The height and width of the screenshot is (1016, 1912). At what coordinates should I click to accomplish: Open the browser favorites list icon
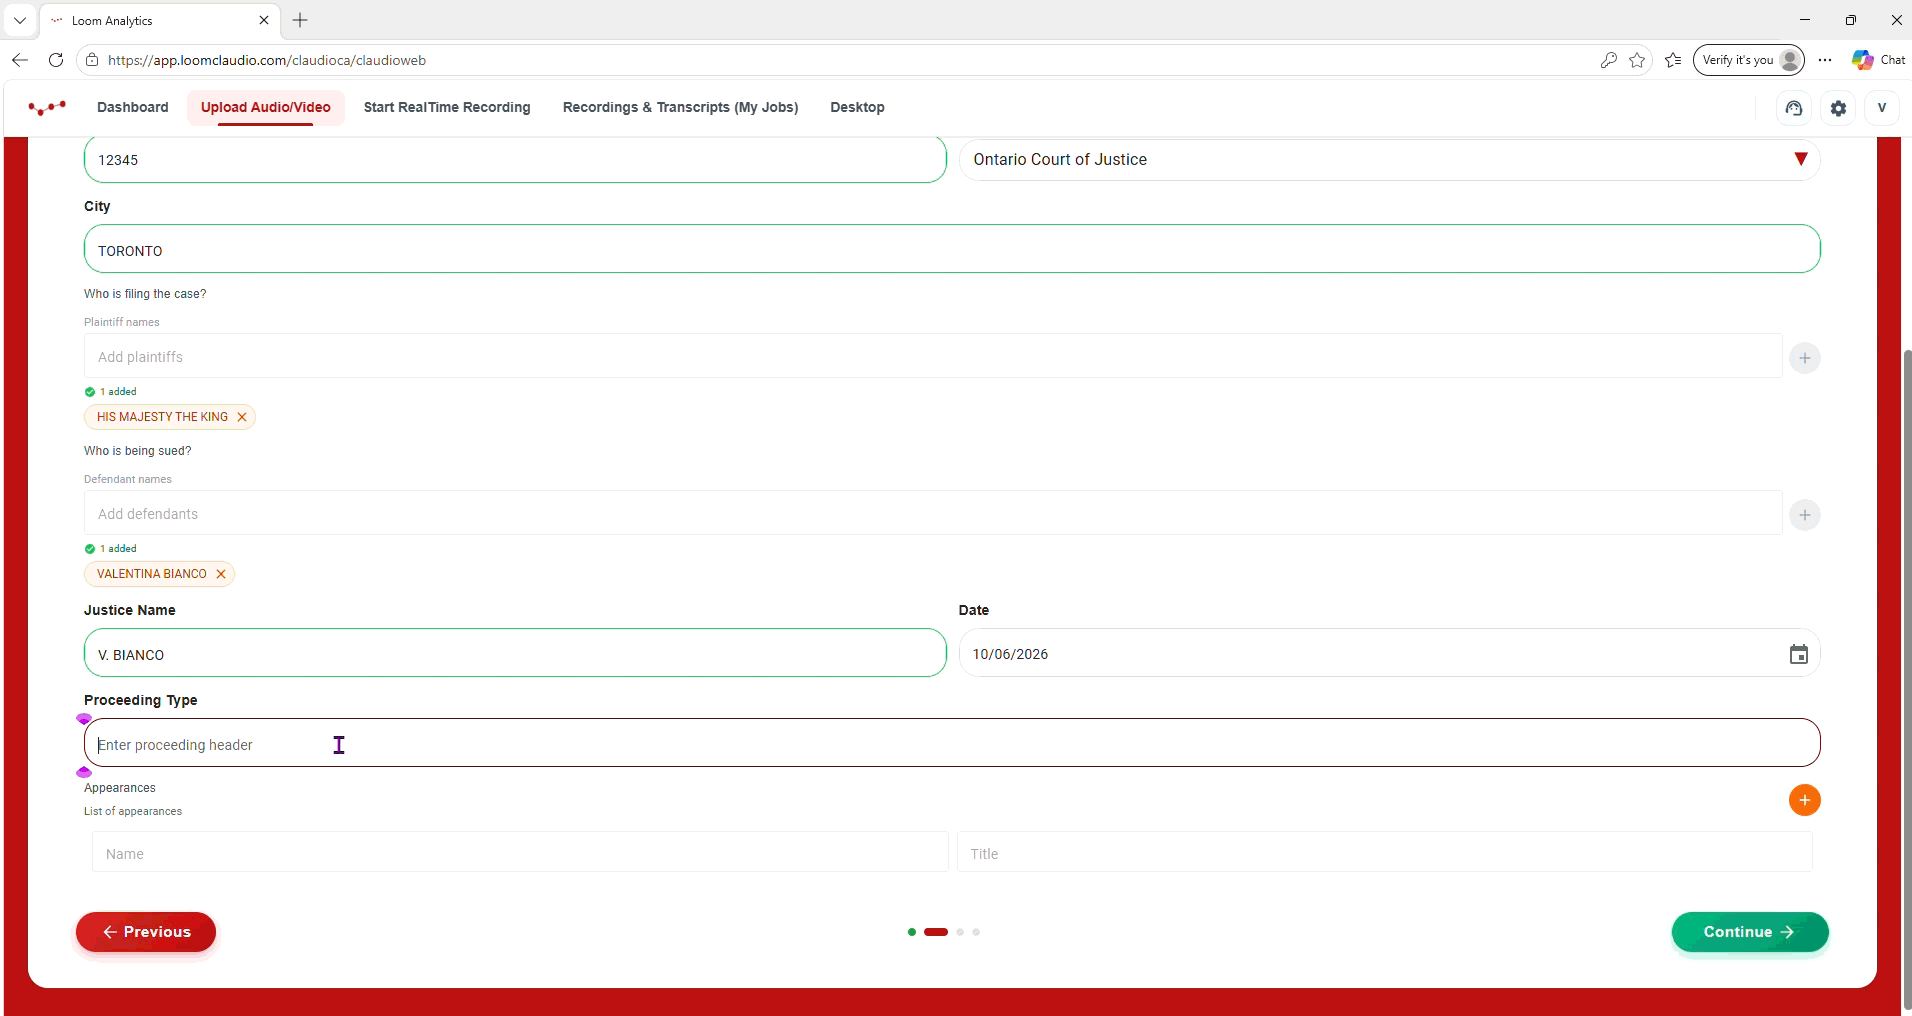click(1673, 60)
